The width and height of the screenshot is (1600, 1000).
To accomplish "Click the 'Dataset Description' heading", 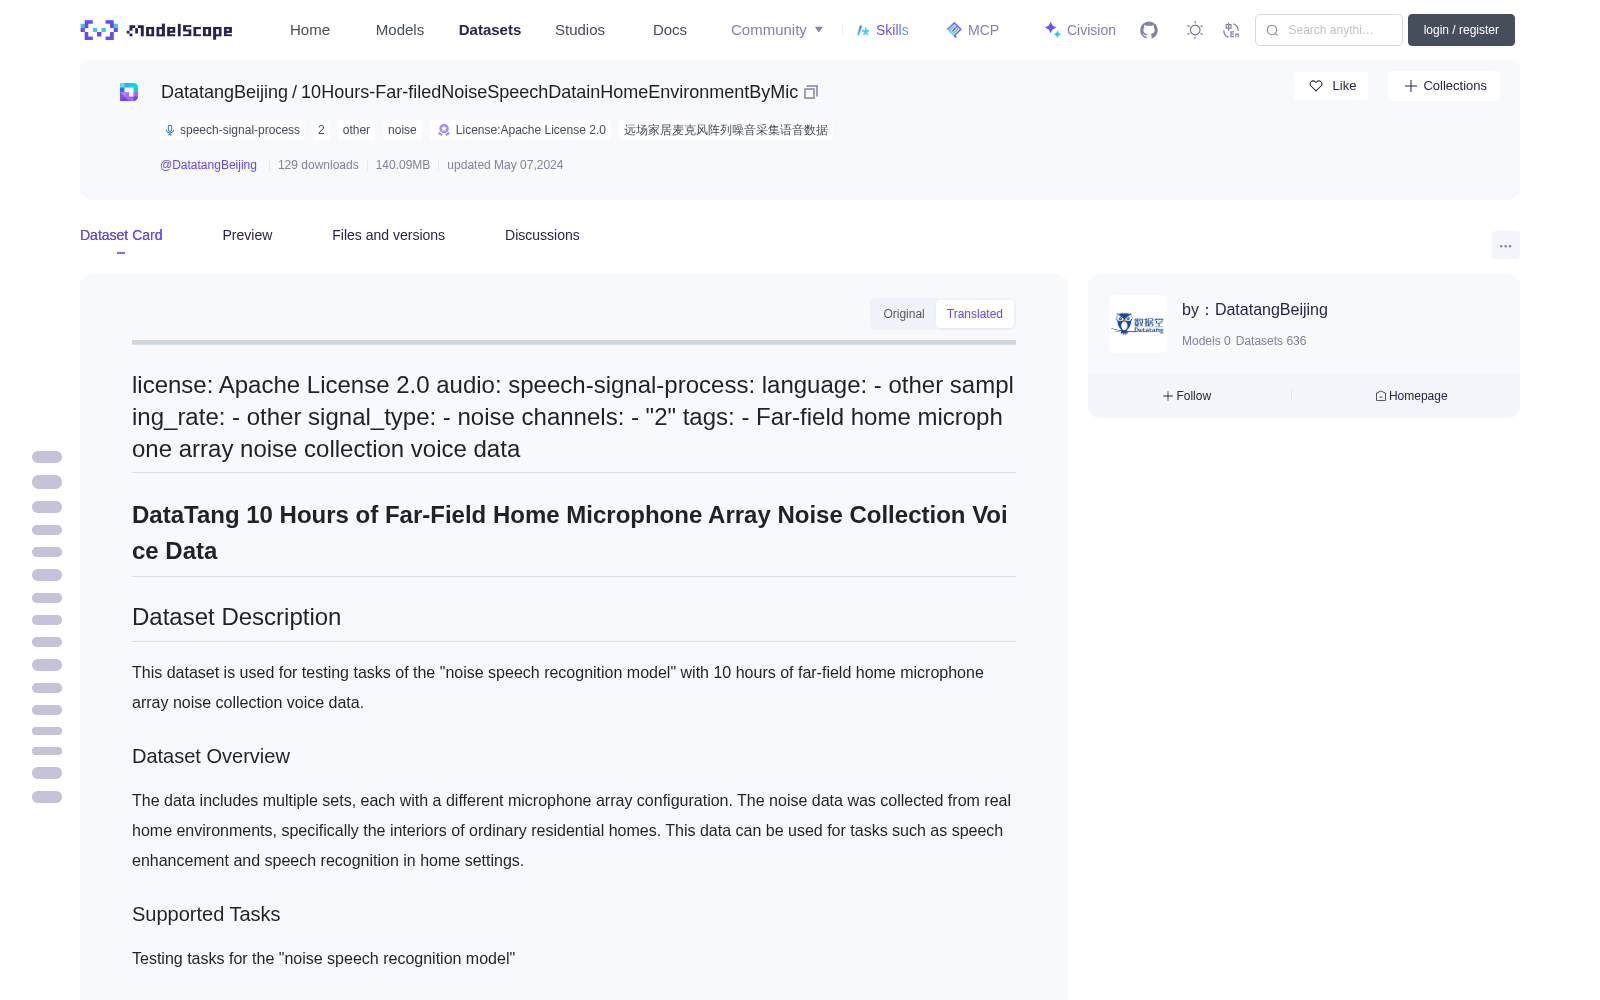I will [236, 617].
